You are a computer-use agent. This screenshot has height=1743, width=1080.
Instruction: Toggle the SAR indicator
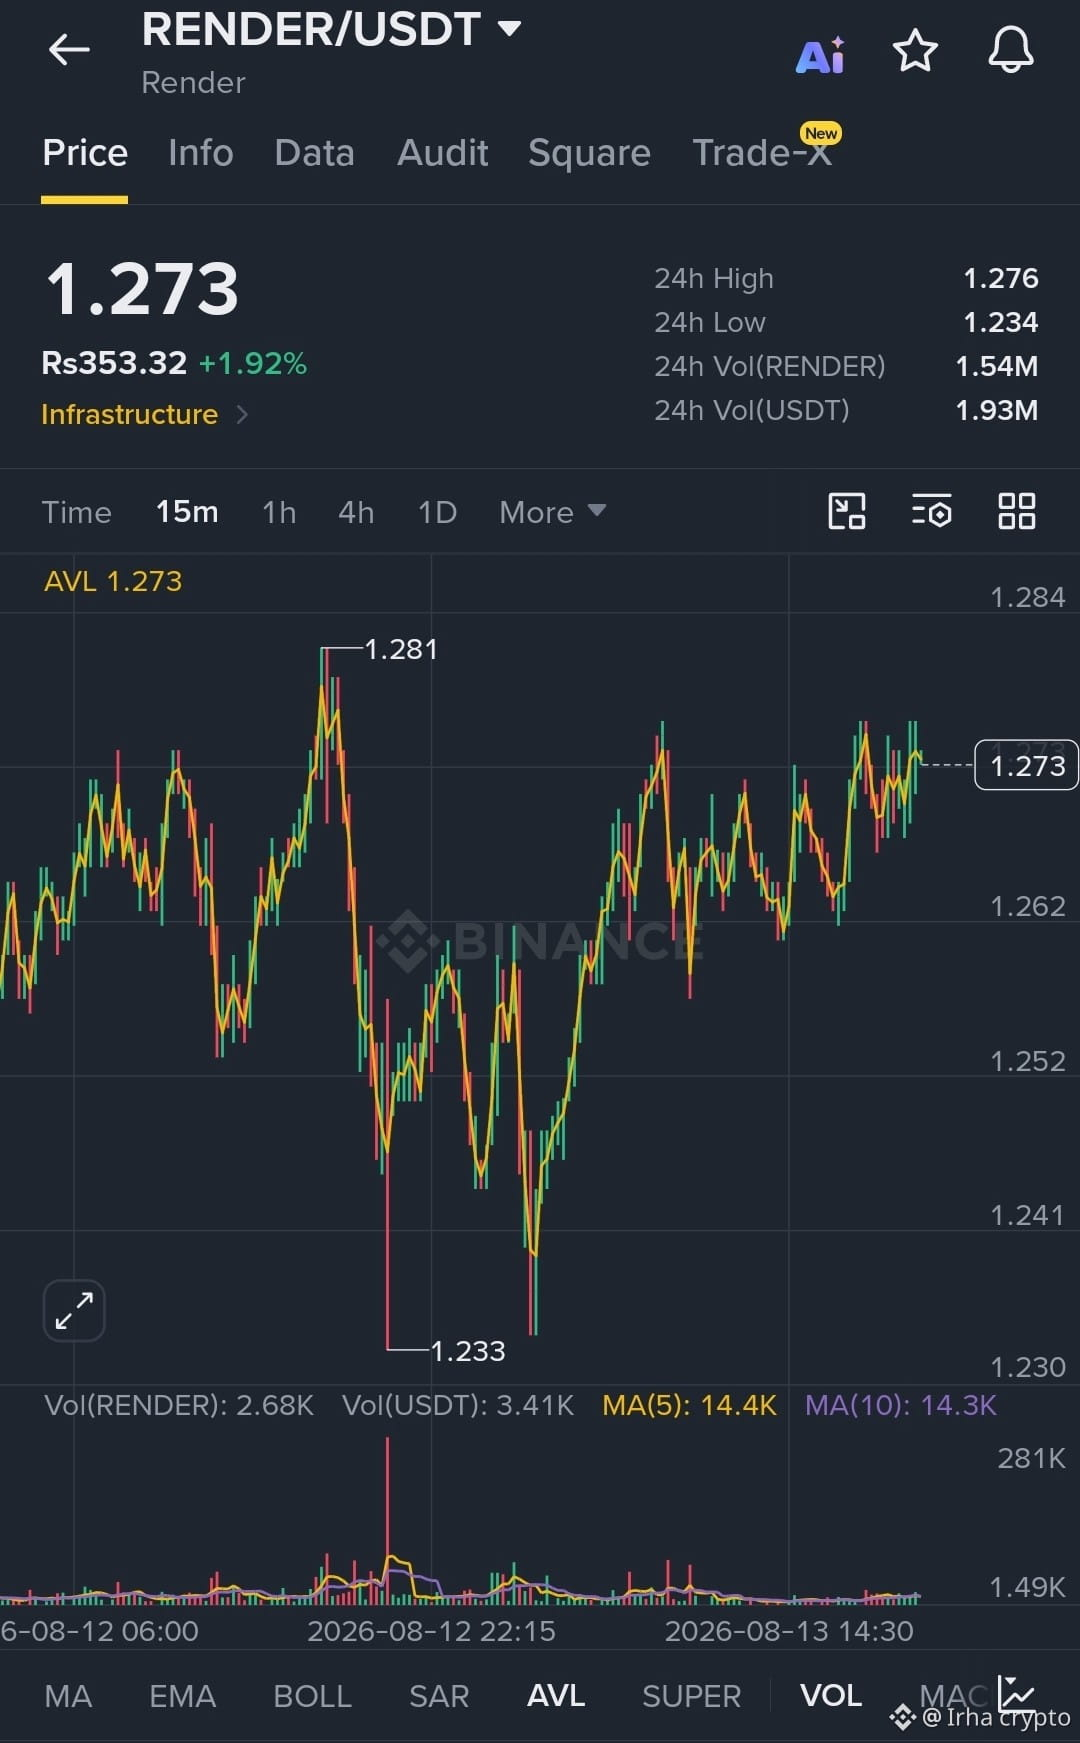(439, 1696)
